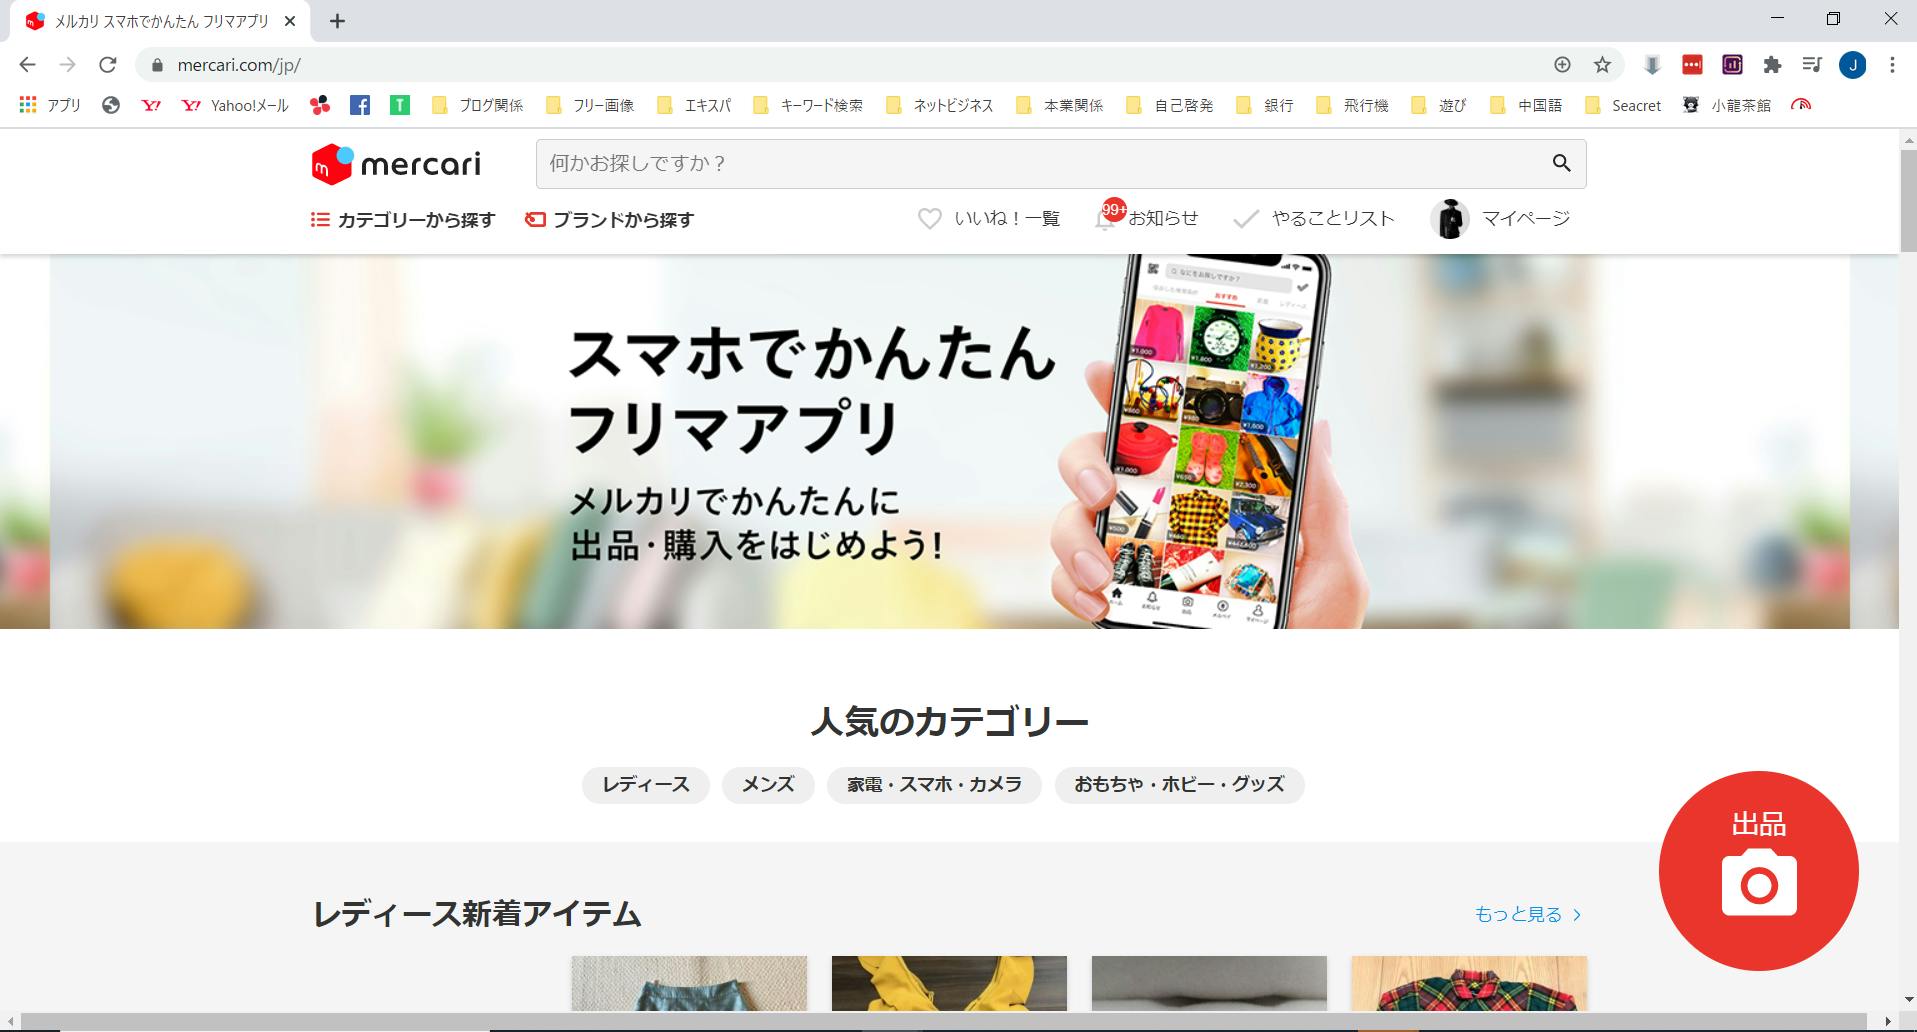This screenshot has width=1917, height=1032.
Task: Open the お知らせ notifications bell
Action: (x=1106, y=219)
